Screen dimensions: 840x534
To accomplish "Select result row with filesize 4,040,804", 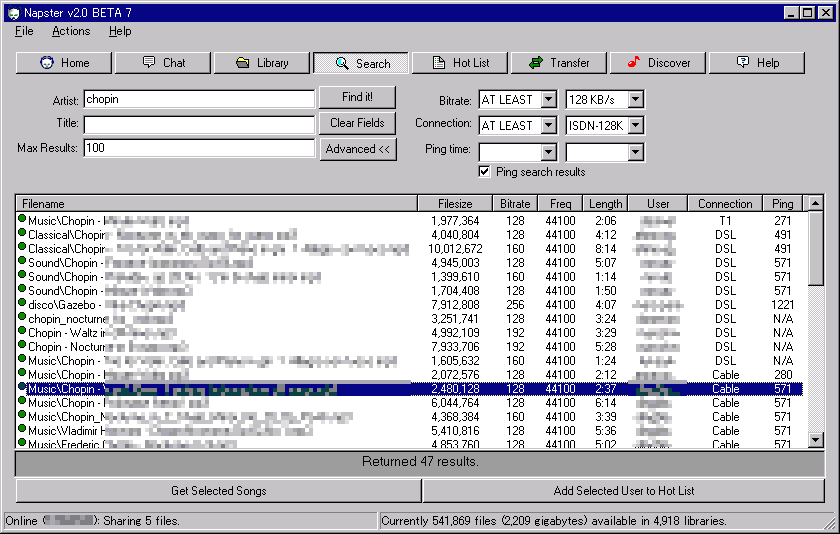I will pos(410,235).
